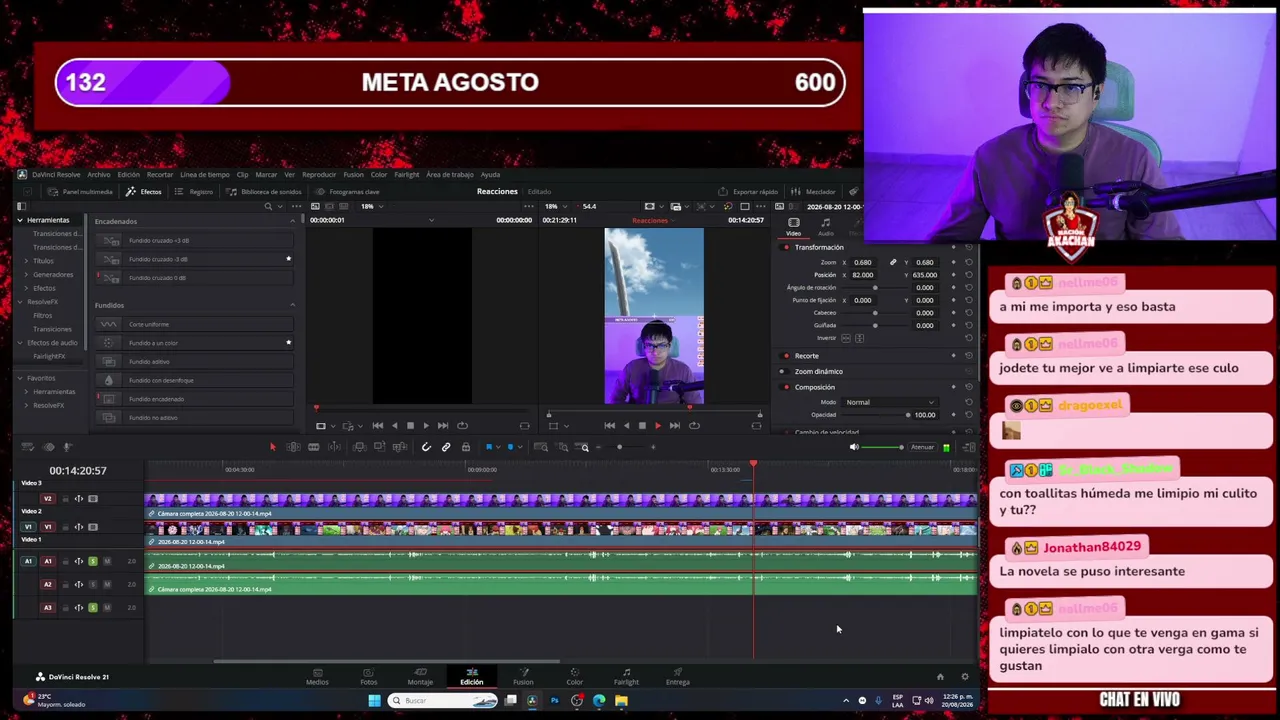Open the Mezclador audio mixer
The width and height of the screenshot is (1280, 720).
tap(815, 192)
